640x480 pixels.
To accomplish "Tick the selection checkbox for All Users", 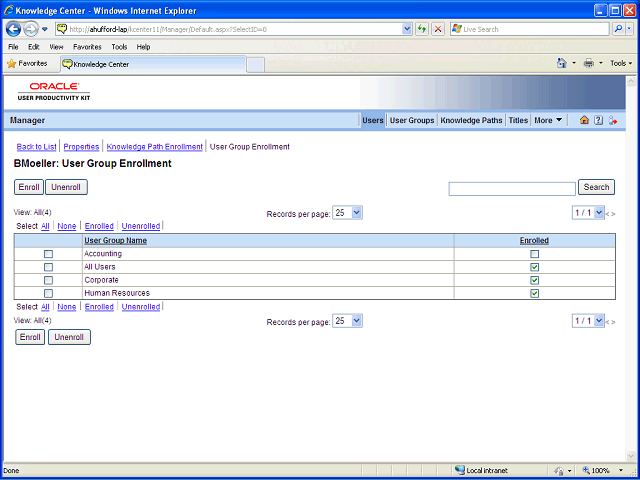I will pos(49,267).
